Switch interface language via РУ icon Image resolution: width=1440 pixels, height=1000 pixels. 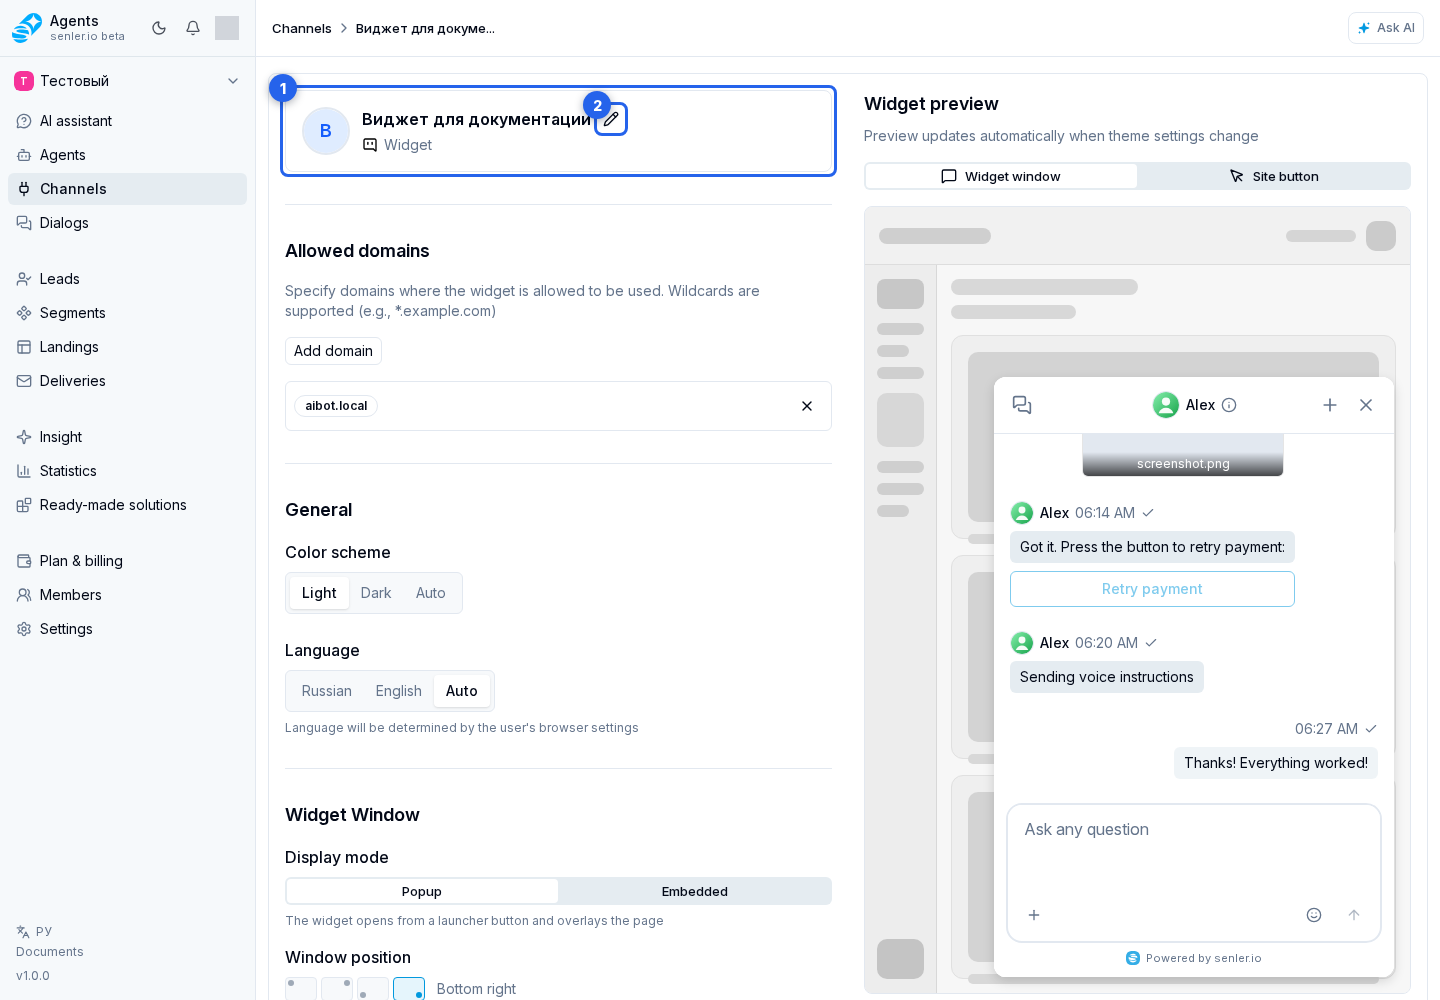pyautogui.click(x=34, y=931)
